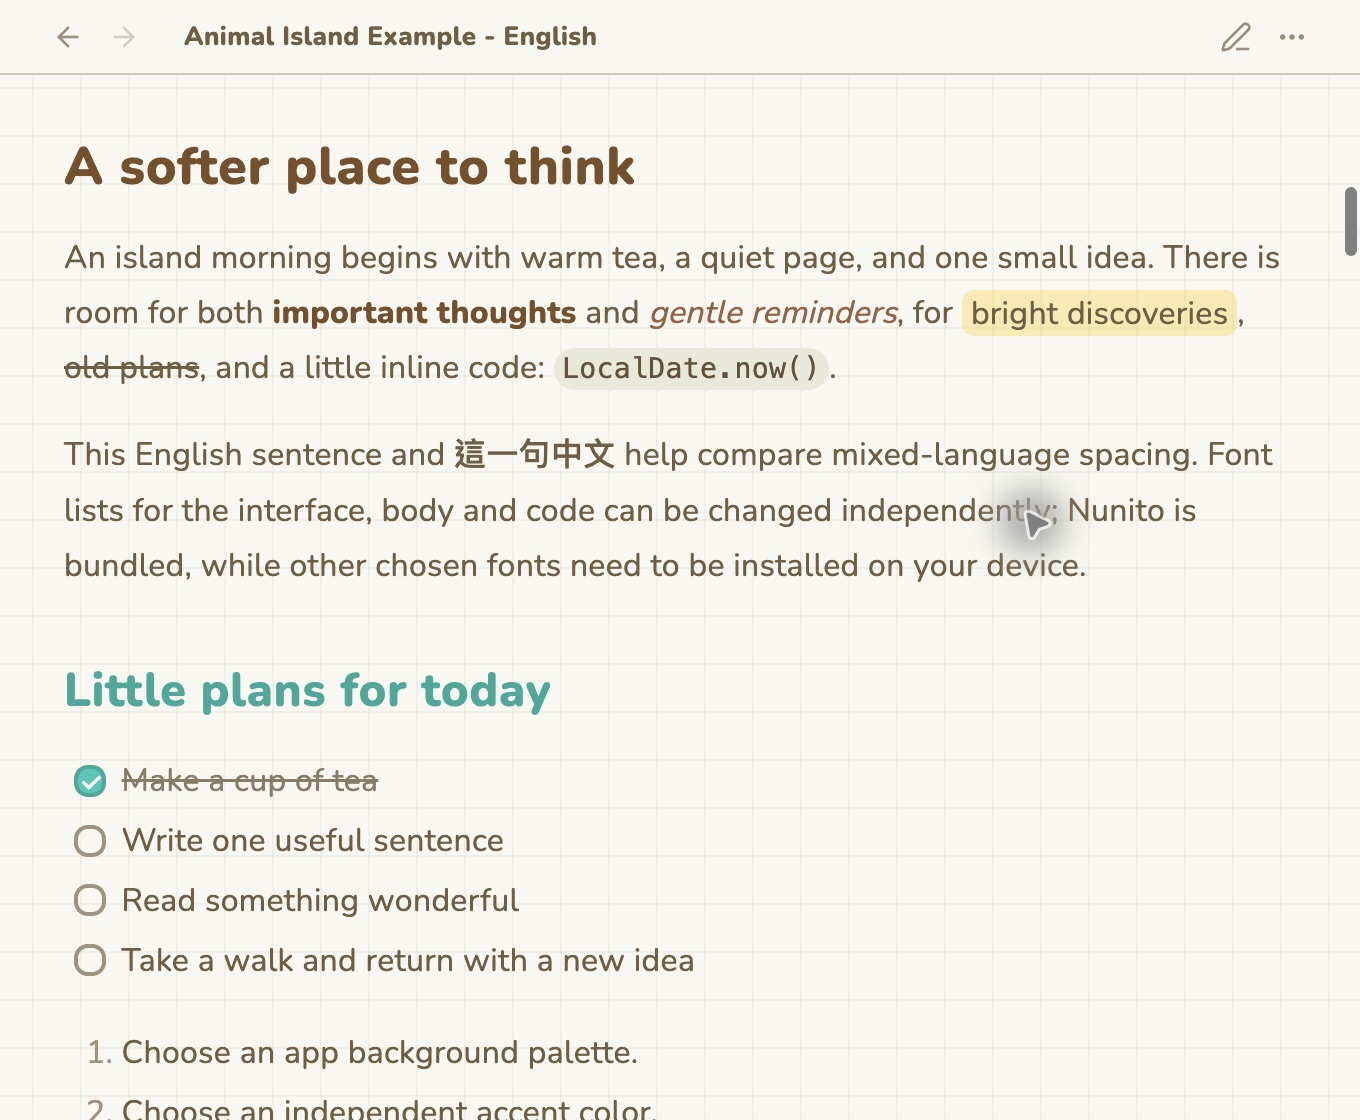Click the heading "A softer place to think"
Screen dimensions: 1360x1120
click(x=350, y=166)
